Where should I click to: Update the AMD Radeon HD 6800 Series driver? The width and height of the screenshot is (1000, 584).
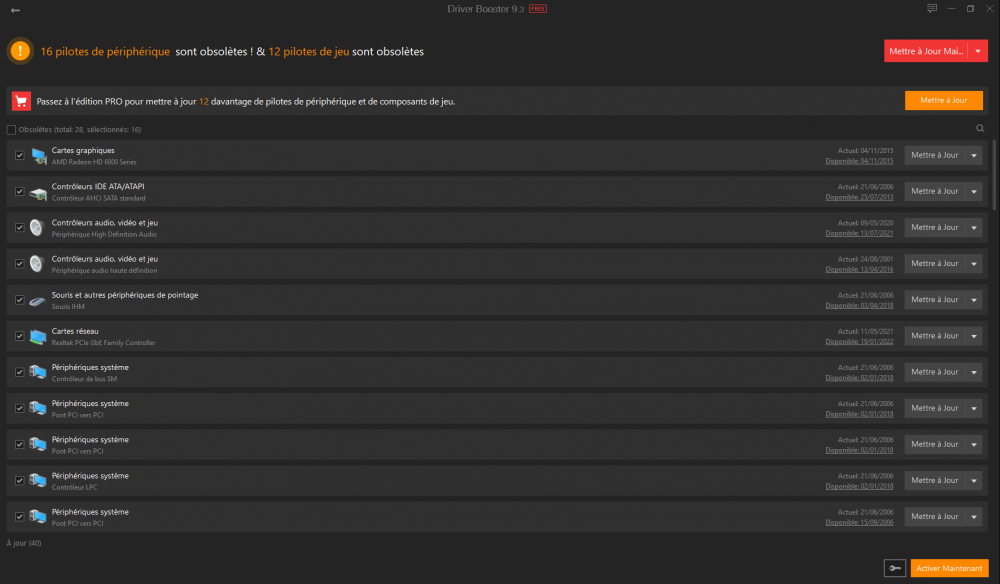(935, 156)
